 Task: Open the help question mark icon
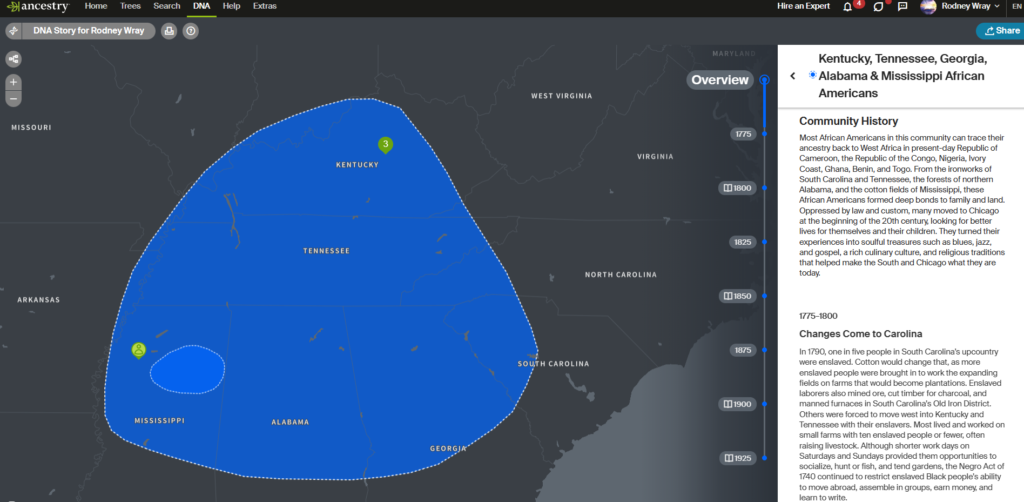click(x=190, y=31)
